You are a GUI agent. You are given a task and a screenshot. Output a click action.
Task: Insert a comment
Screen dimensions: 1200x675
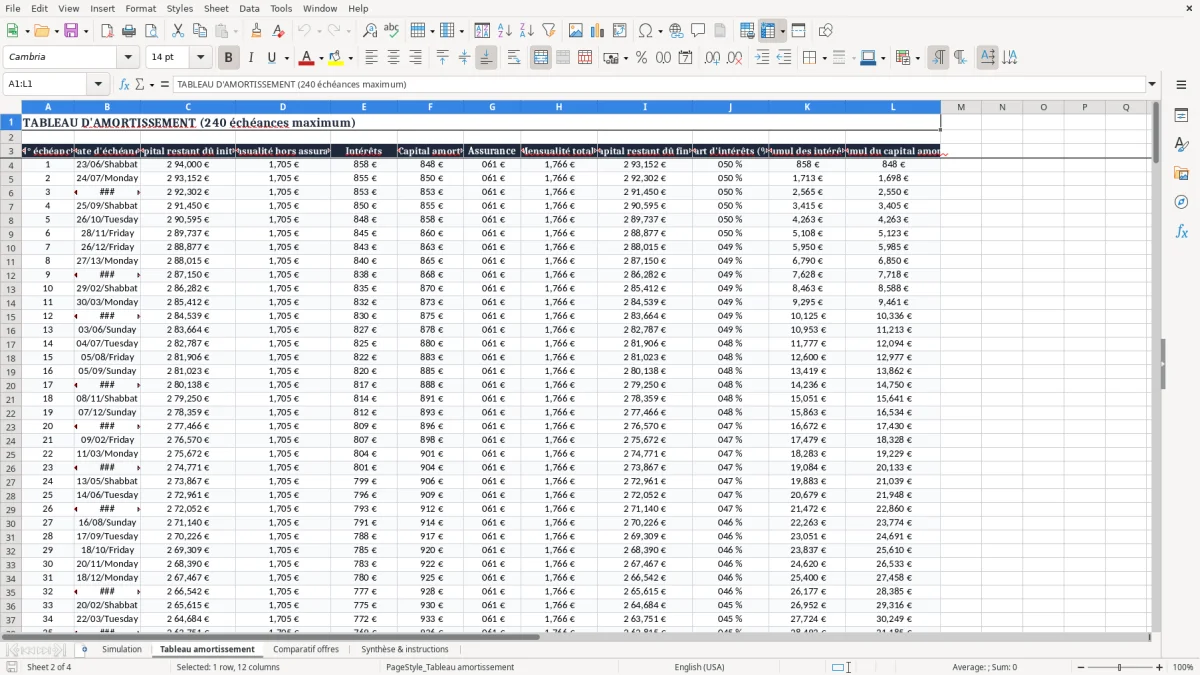click(698, 31)
